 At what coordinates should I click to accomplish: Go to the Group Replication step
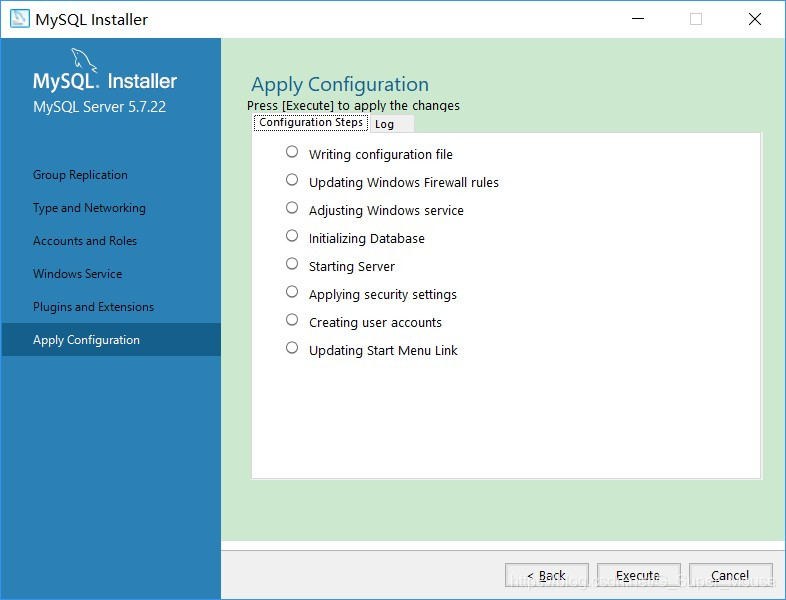pyautogui.click(x=80, y=175)
